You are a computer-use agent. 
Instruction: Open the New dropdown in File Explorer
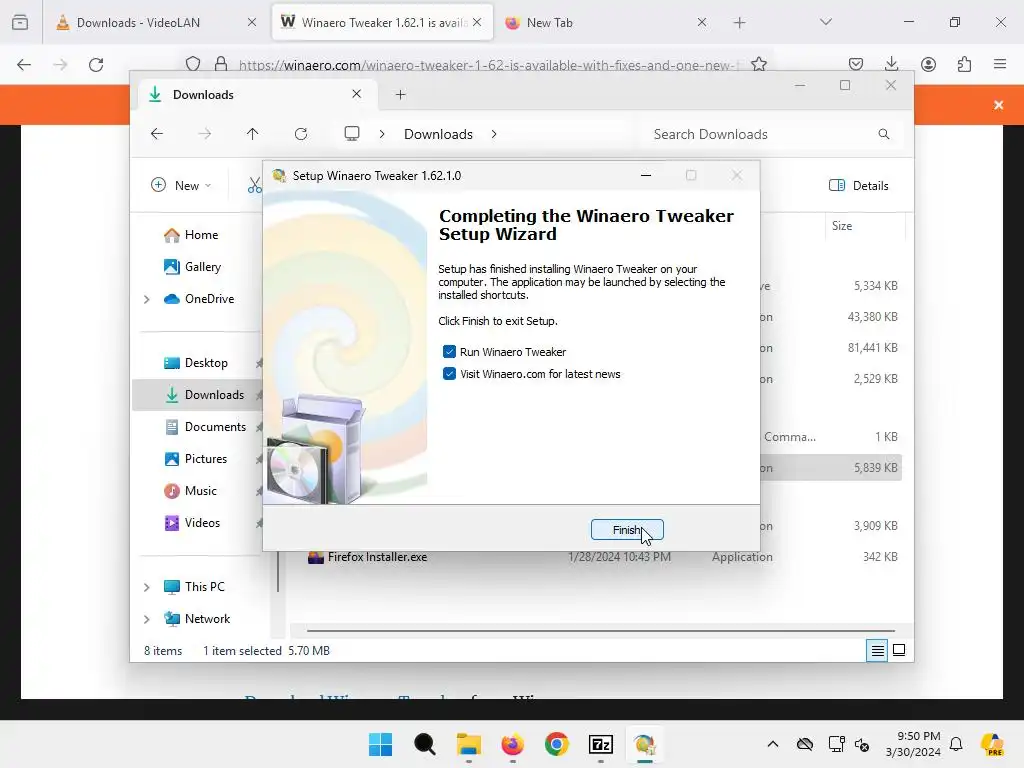click(x=181, y=185)
